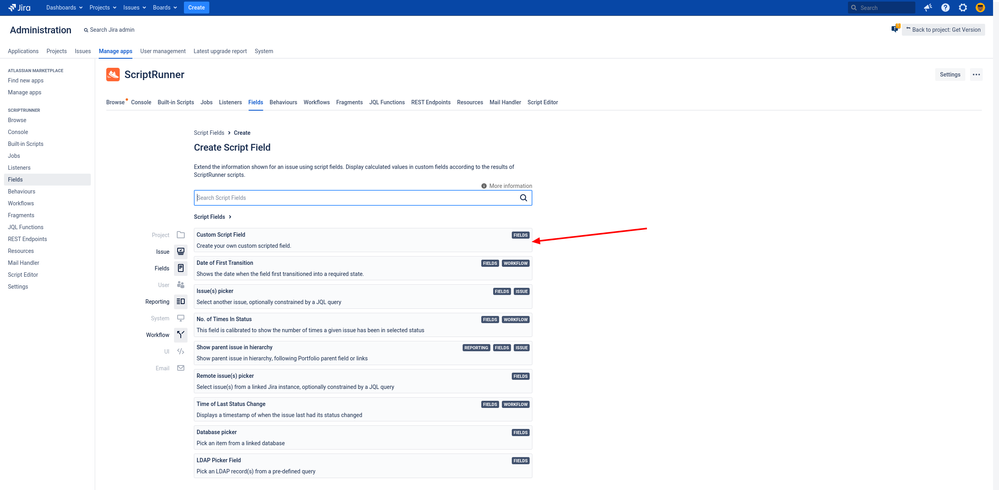
Task: Open Search Jira admin
Action: (x=109, y=30)
